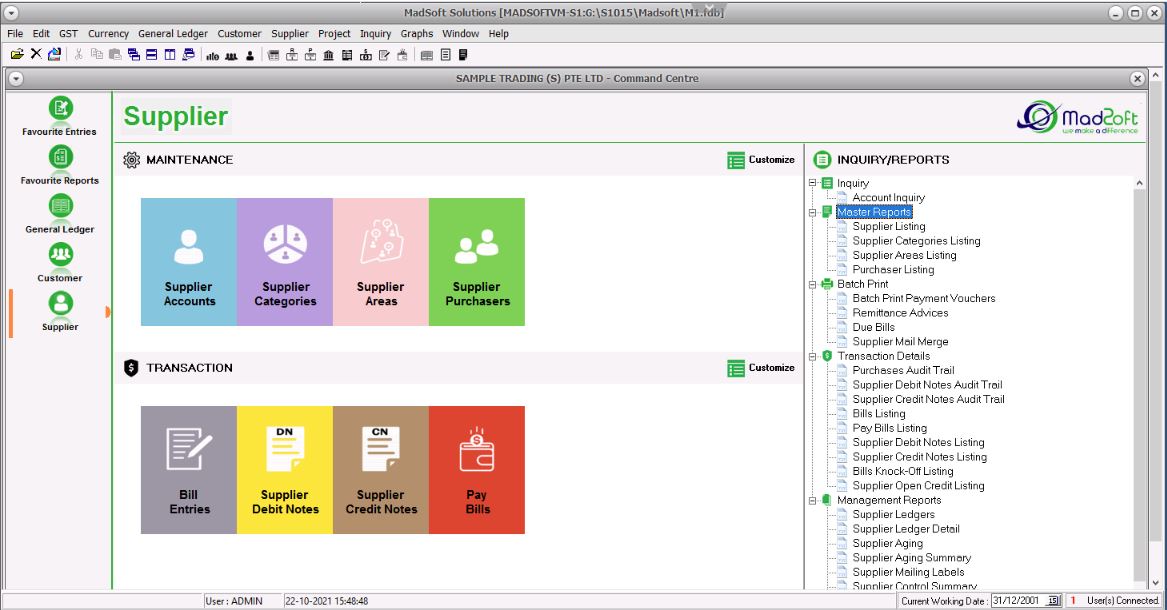Open the General Ledger menu
The height and width of the screenshot is (610, 1167).
pos(173,33)
